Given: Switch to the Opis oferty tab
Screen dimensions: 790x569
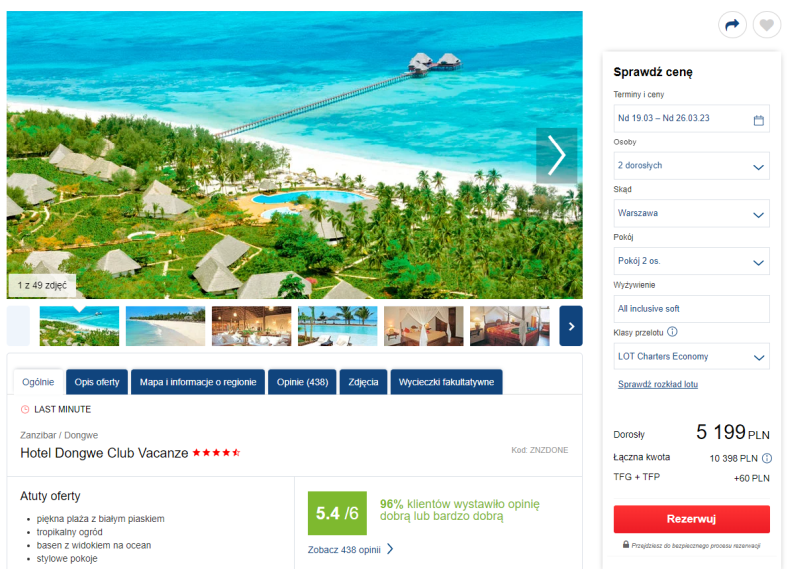Looking at the screenshot, I should pyautogui.click(x=97, y=382).
